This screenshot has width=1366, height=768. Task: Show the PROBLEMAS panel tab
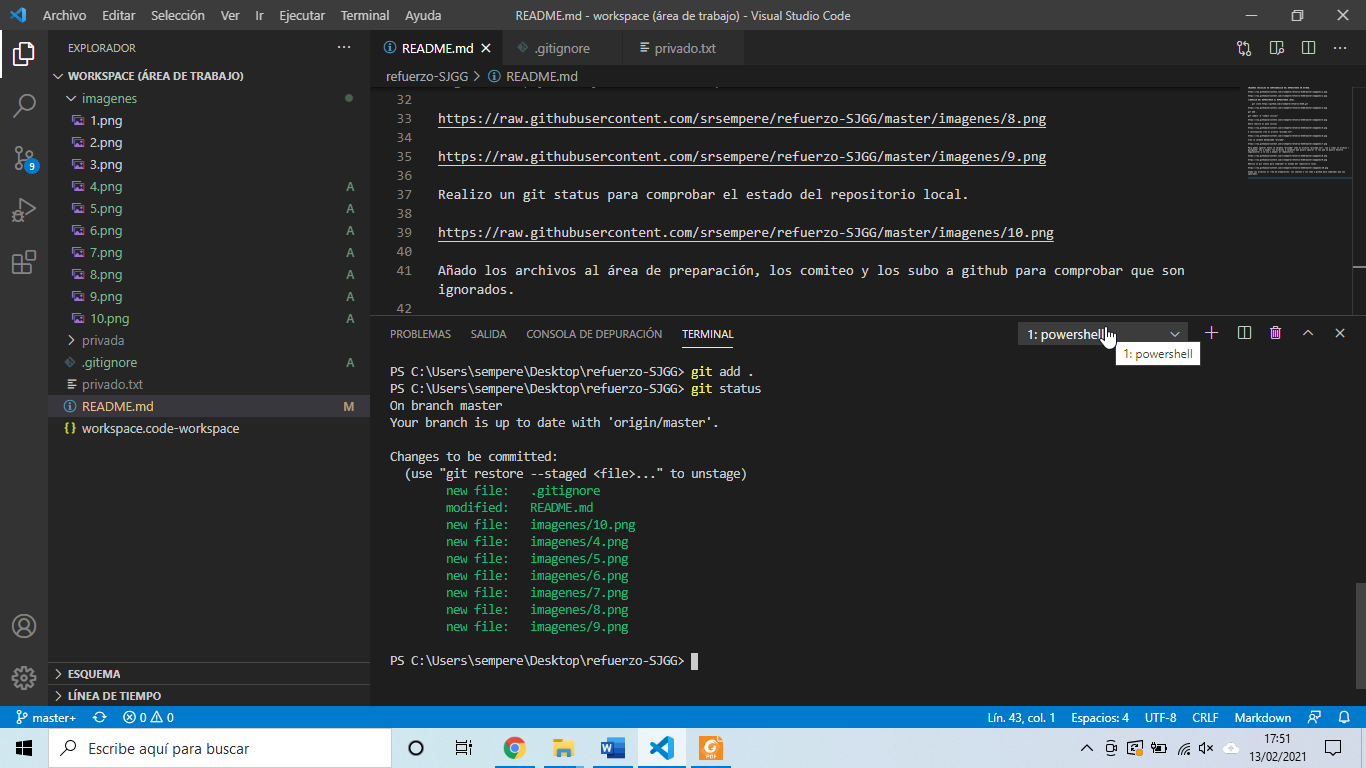(x=420, y=334)
